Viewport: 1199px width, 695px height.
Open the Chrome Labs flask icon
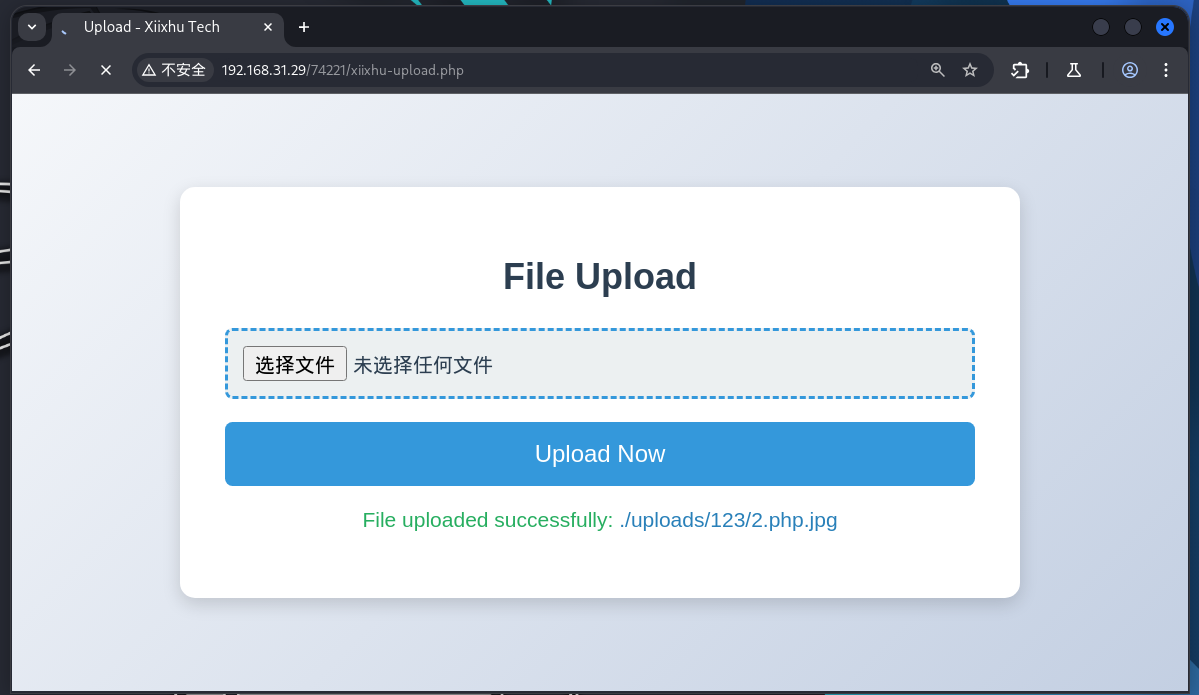click(1074, 70)
